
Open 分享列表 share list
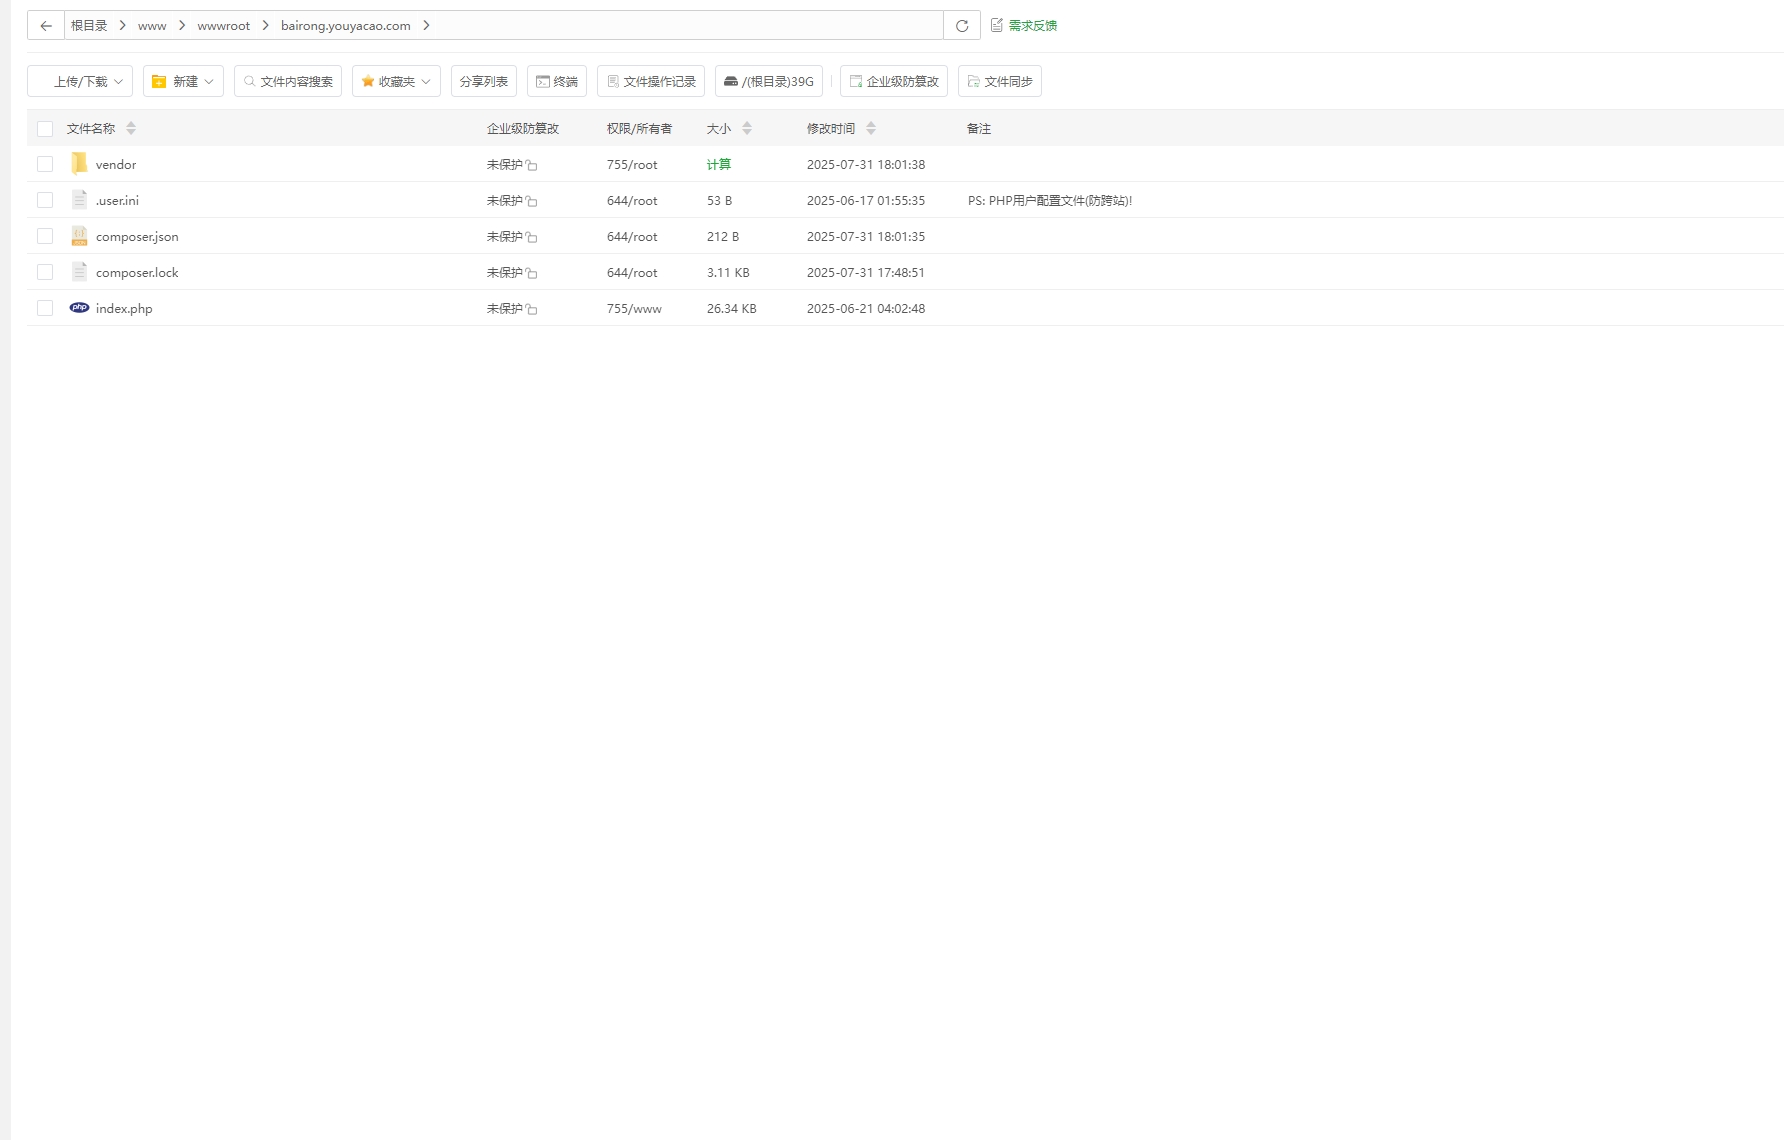click(x=484, y=81)
